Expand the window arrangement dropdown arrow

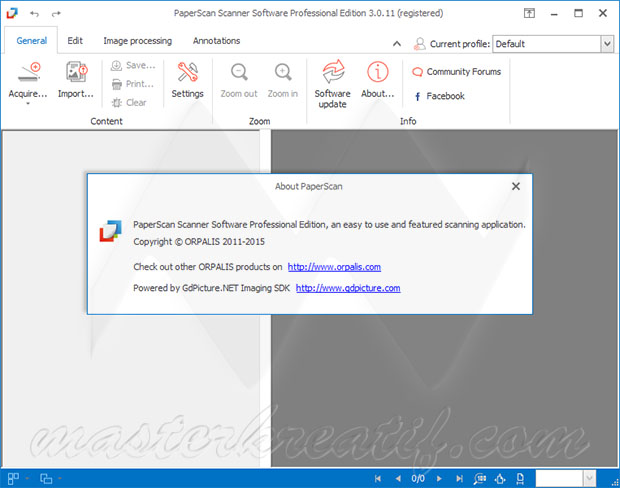[60, 479]
